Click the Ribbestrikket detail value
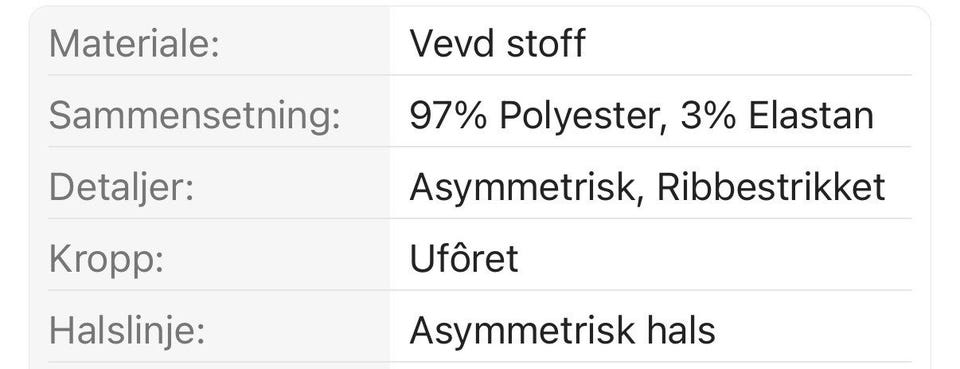Image resolution: width=960 pixels, height=369 pixels. [771, 187]
